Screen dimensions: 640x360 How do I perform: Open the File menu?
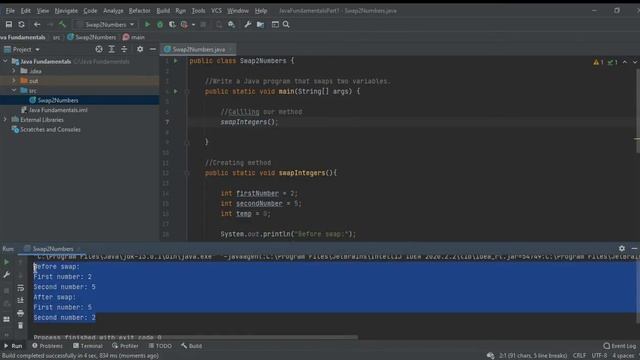(x=10, y=11)
